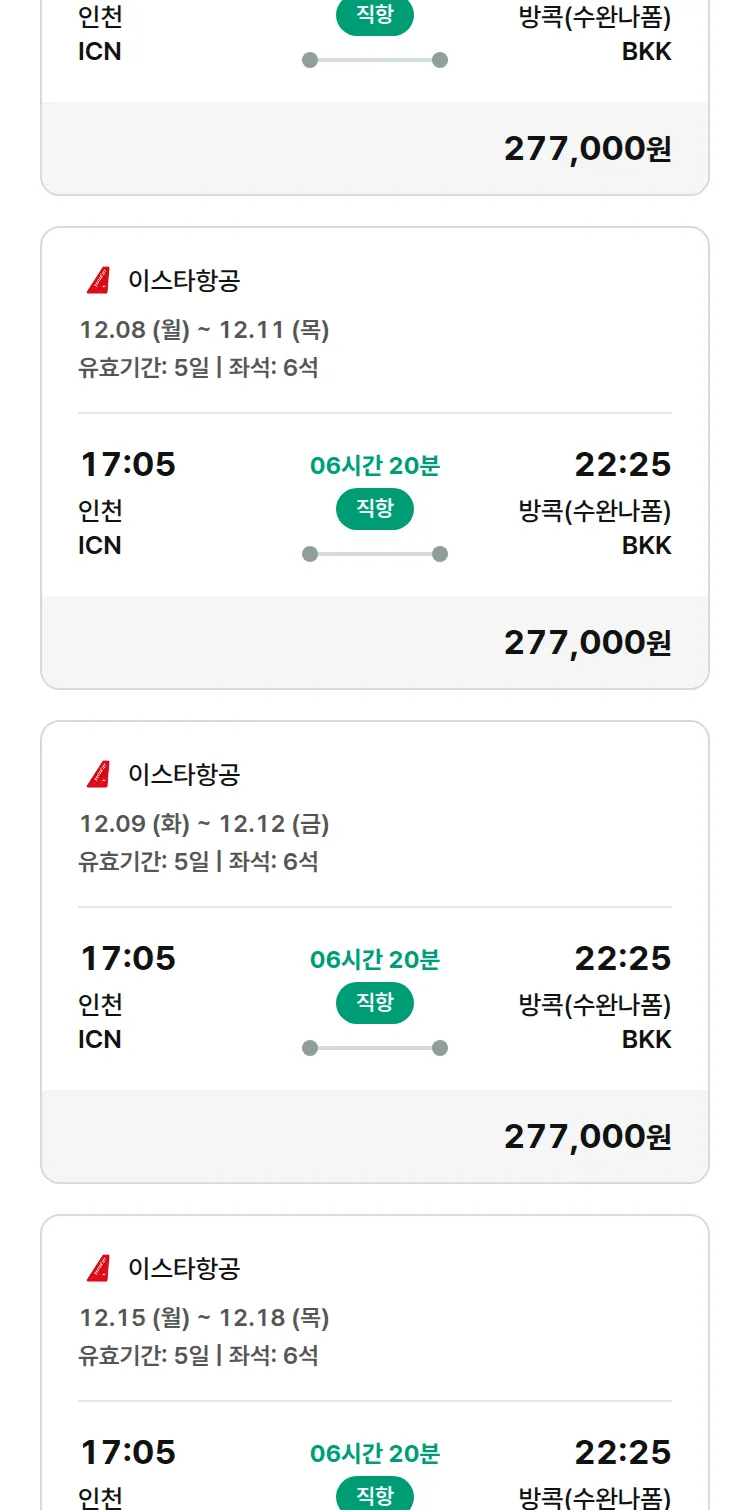Open 이스타항공 name on 12.08 (월) card

(x=184, y=281)
